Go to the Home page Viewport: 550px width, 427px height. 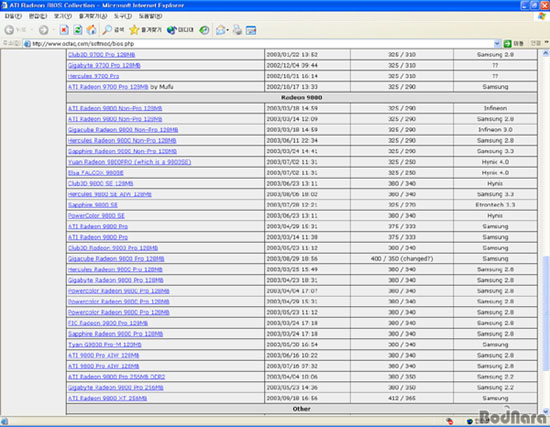(x=92, y=30)
